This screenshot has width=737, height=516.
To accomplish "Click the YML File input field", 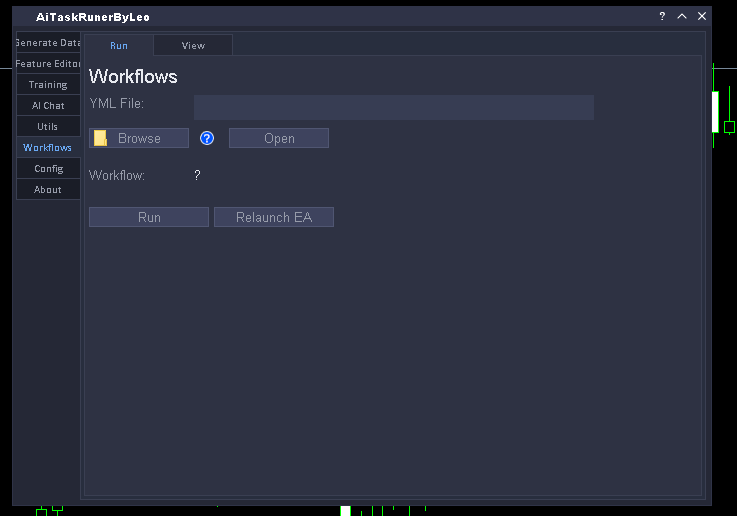I will [393, 107].
